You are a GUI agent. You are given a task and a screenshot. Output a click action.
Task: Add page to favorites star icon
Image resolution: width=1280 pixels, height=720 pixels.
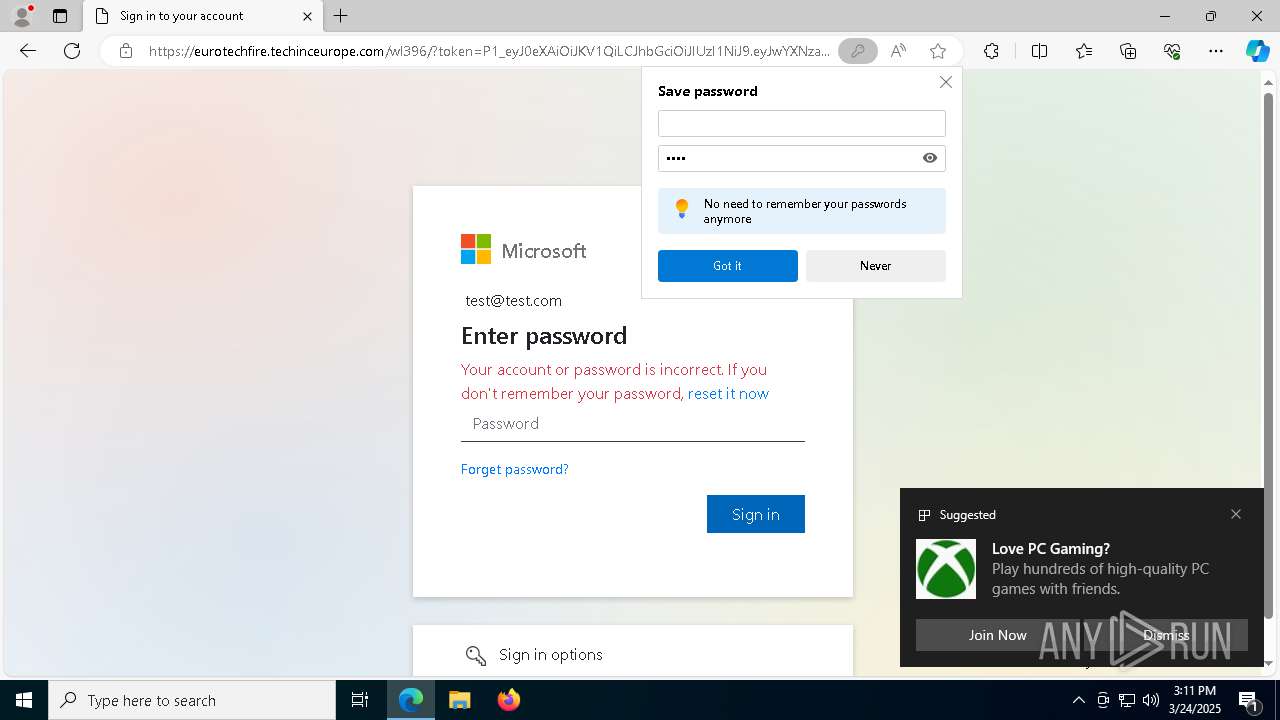click(937, 51)
